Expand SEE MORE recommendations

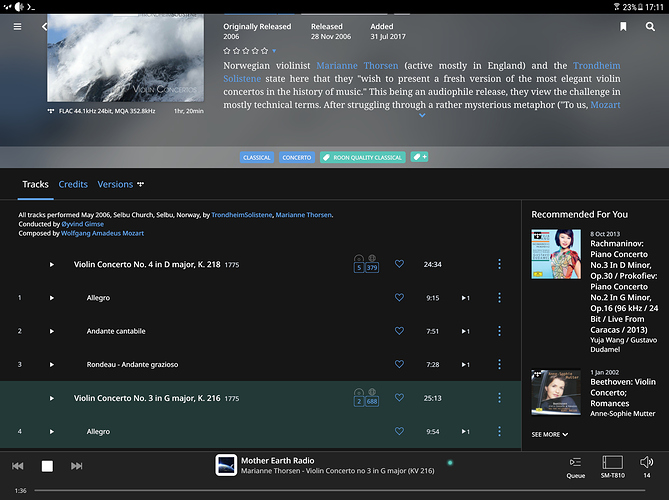pyautogui.click(x=550, y=434)
